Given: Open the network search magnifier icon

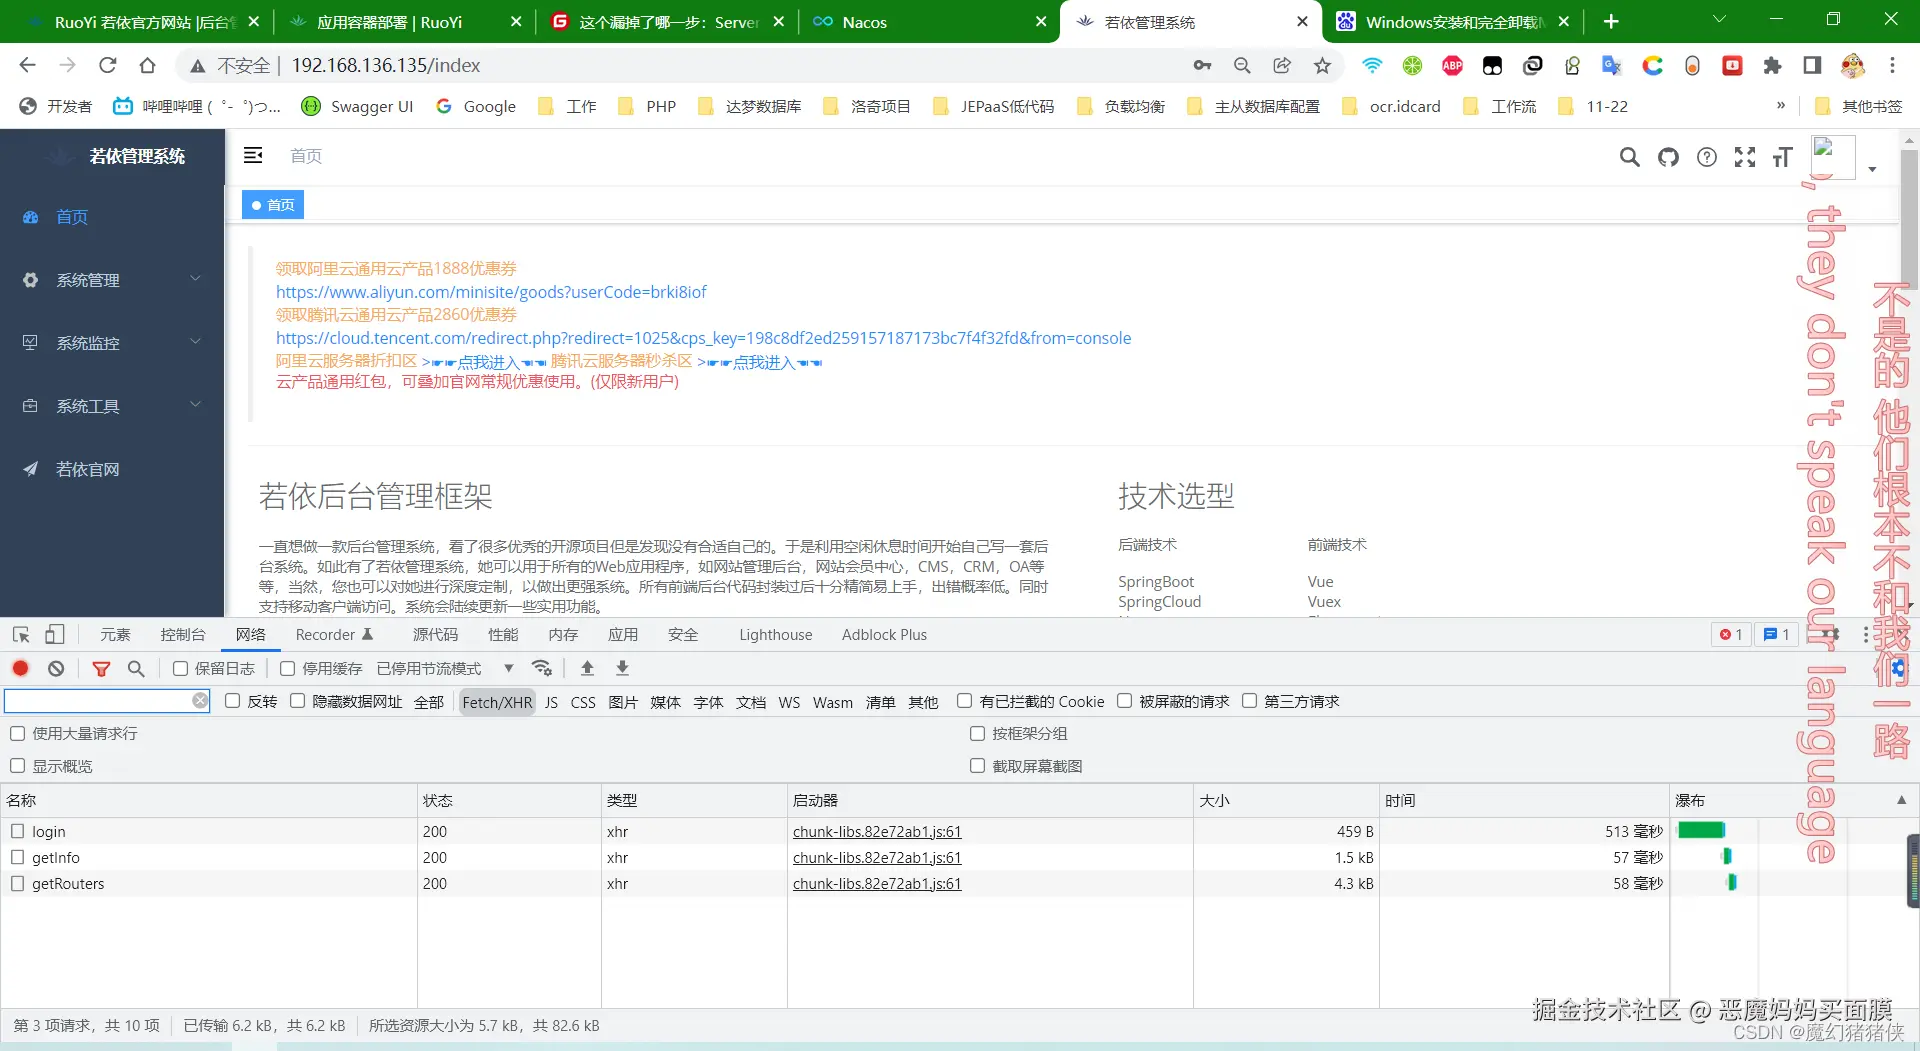Looking at the screenshot, I should point(136,668).
